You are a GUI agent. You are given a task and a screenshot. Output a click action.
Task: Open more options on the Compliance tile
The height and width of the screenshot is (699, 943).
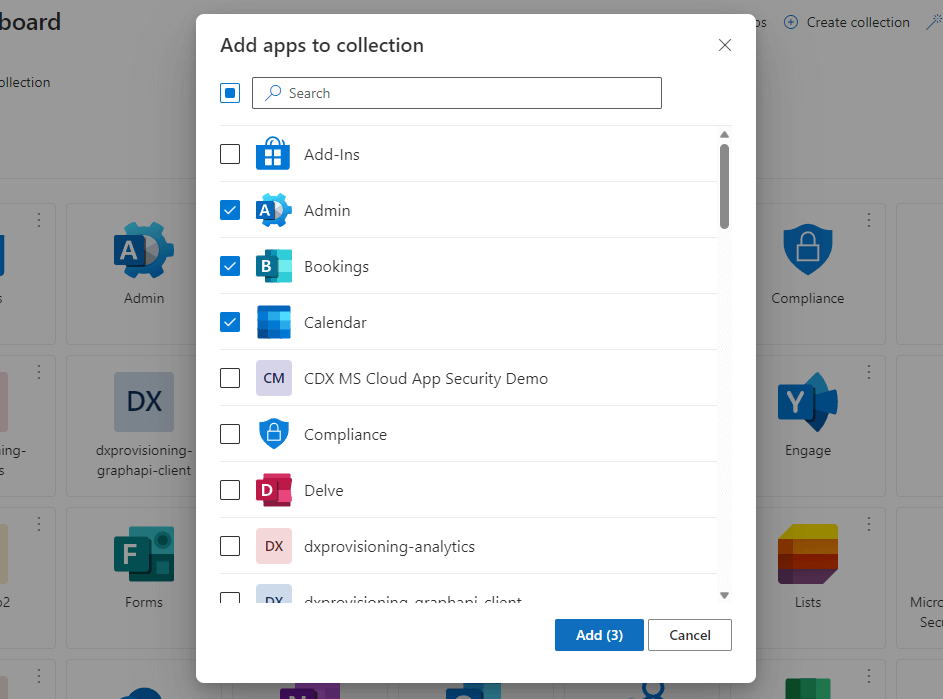coord(868,220)
